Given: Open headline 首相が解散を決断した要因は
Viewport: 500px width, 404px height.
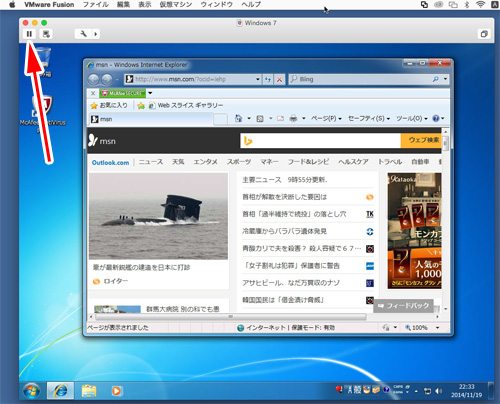Looking at the screenshot, I should click(x=284, y=197).
